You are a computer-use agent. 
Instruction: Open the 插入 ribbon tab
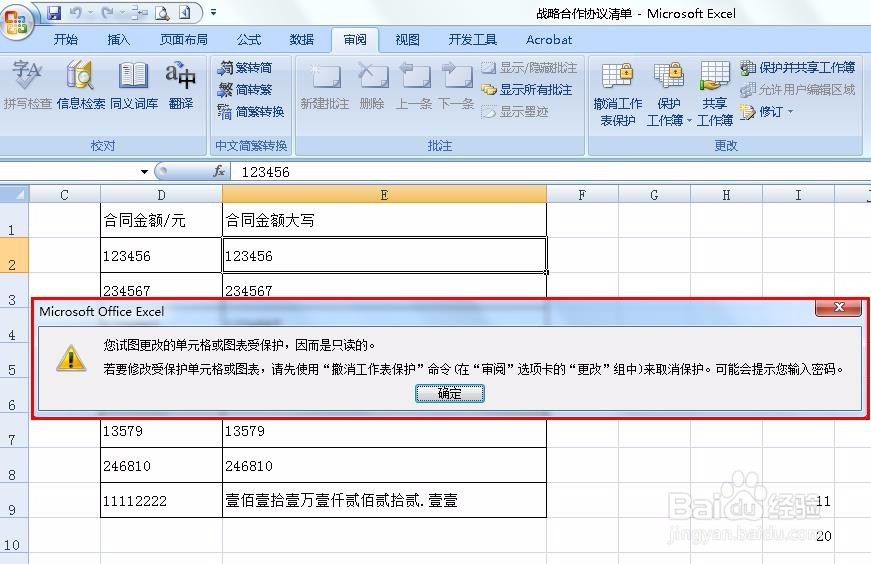(x=118, y=39)
